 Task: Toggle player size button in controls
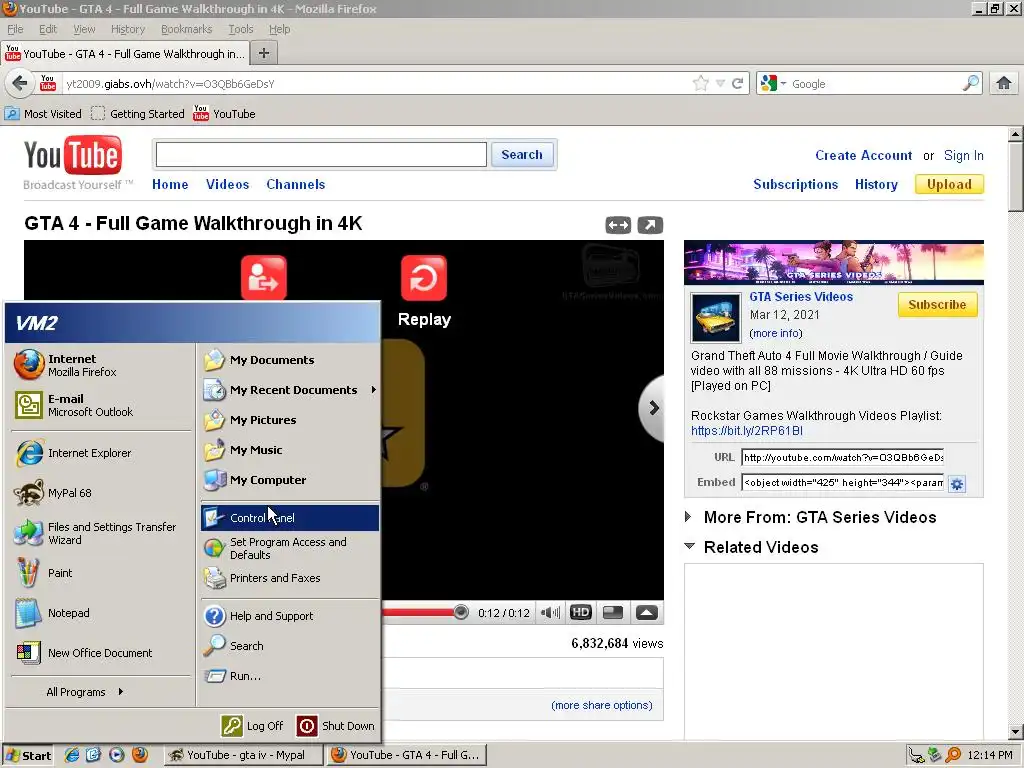click(x=613, y=613)
